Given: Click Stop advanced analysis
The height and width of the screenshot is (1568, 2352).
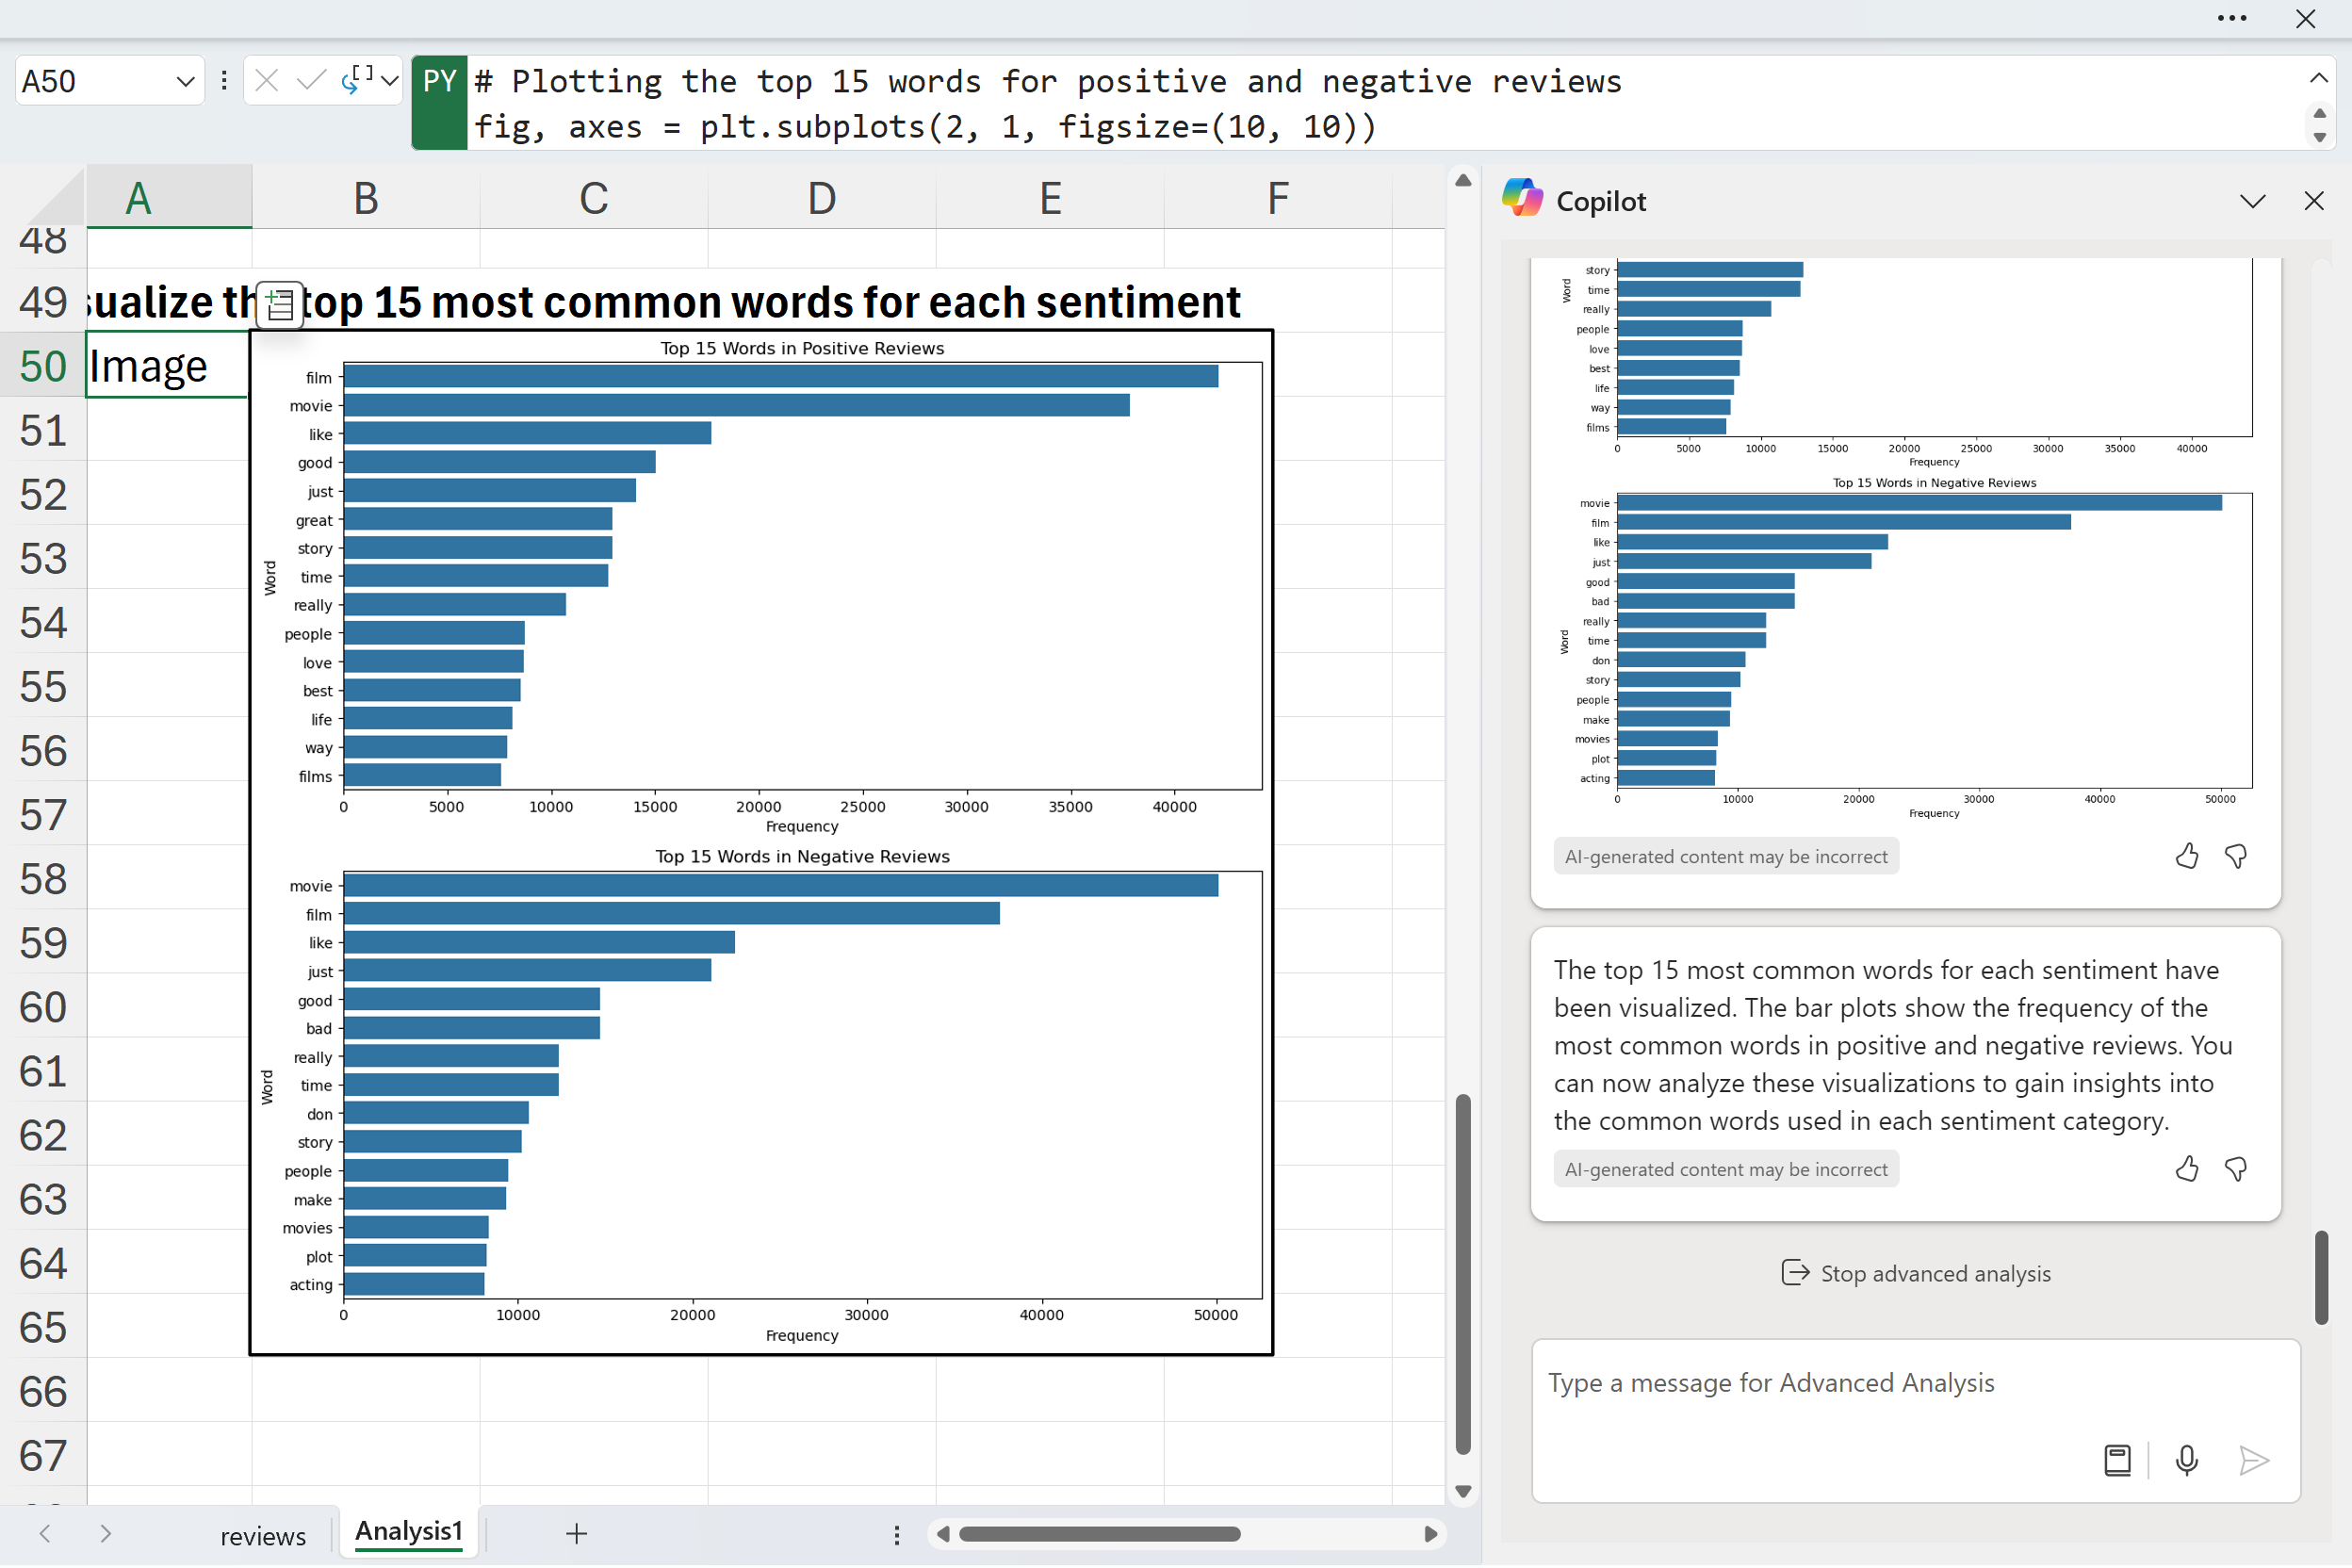Looking at the screenshot, I should pos(1916,1273).
